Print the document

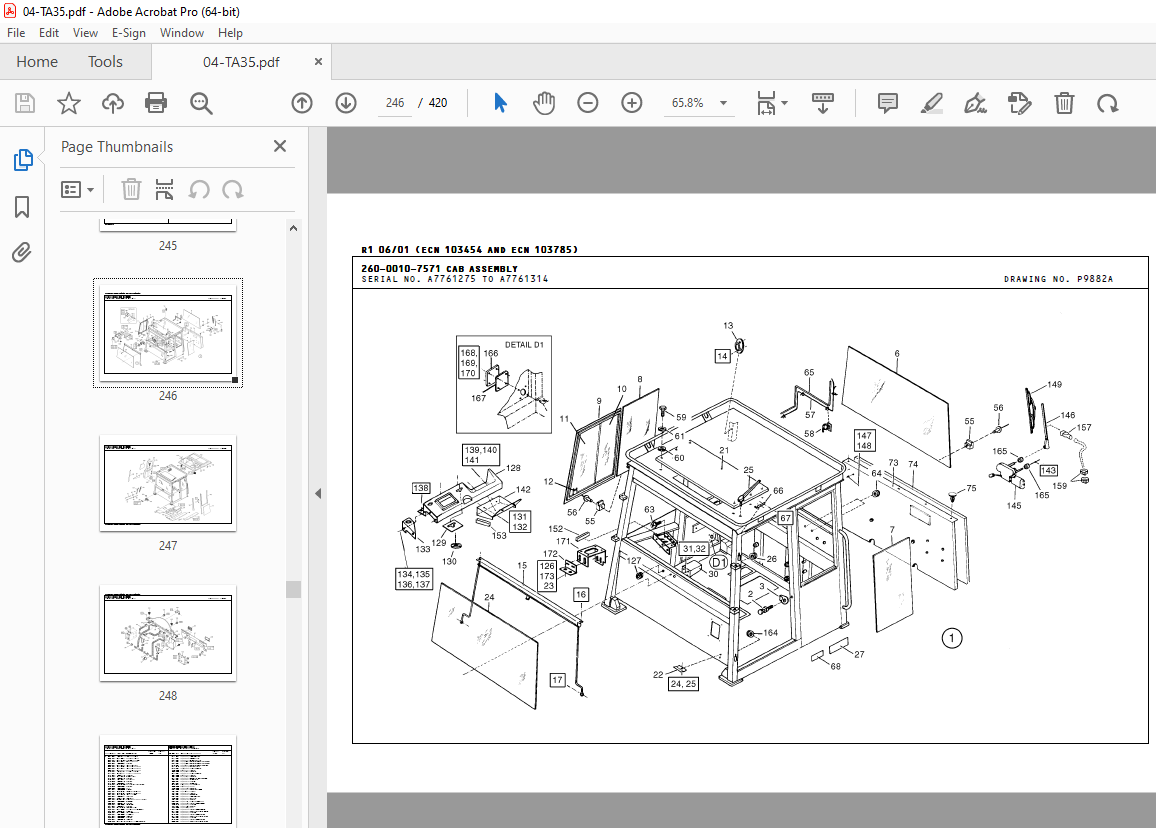(156, 103)
